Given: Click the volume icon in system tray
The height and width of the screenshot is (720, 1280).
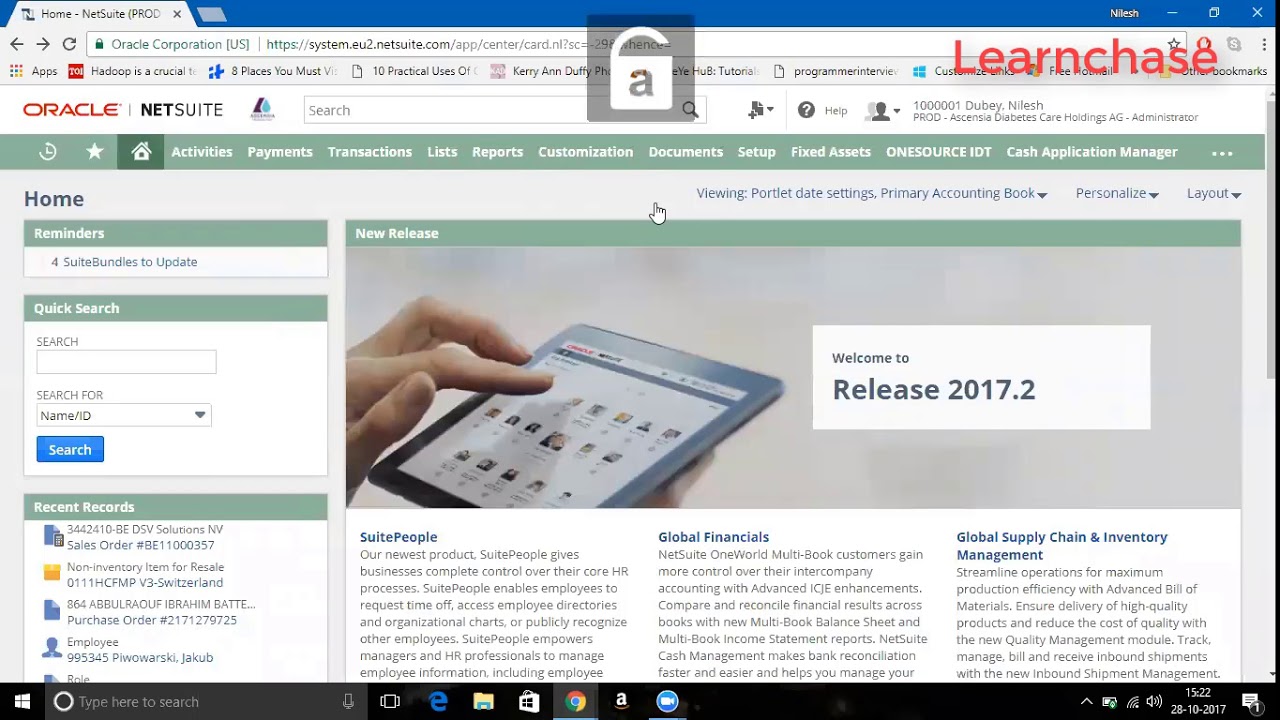Looking at the screenshot, I should coord(1155,702).
